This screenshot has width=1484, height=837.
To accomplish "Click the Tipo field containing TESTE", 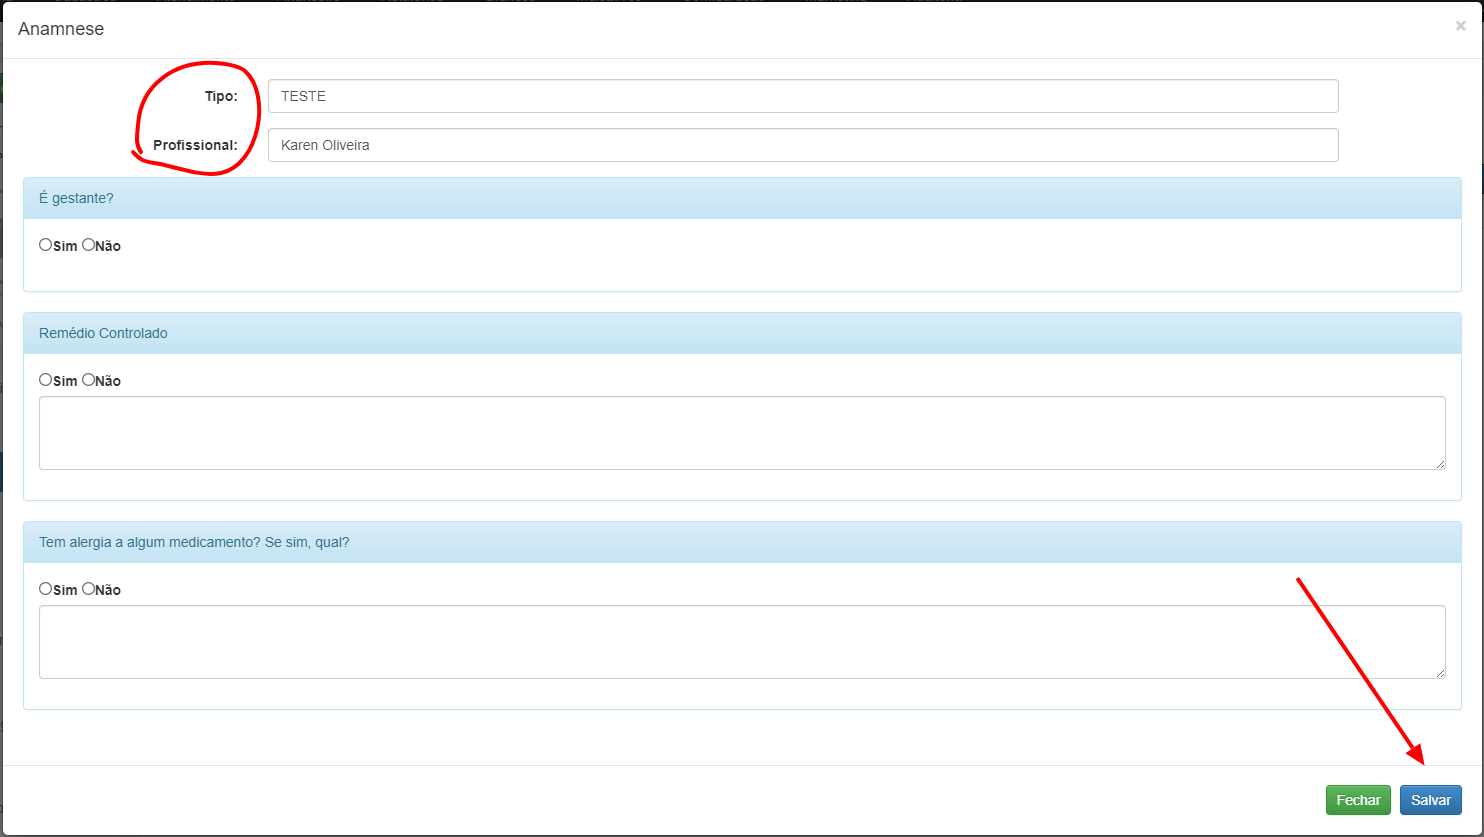I will pos(803,96).
